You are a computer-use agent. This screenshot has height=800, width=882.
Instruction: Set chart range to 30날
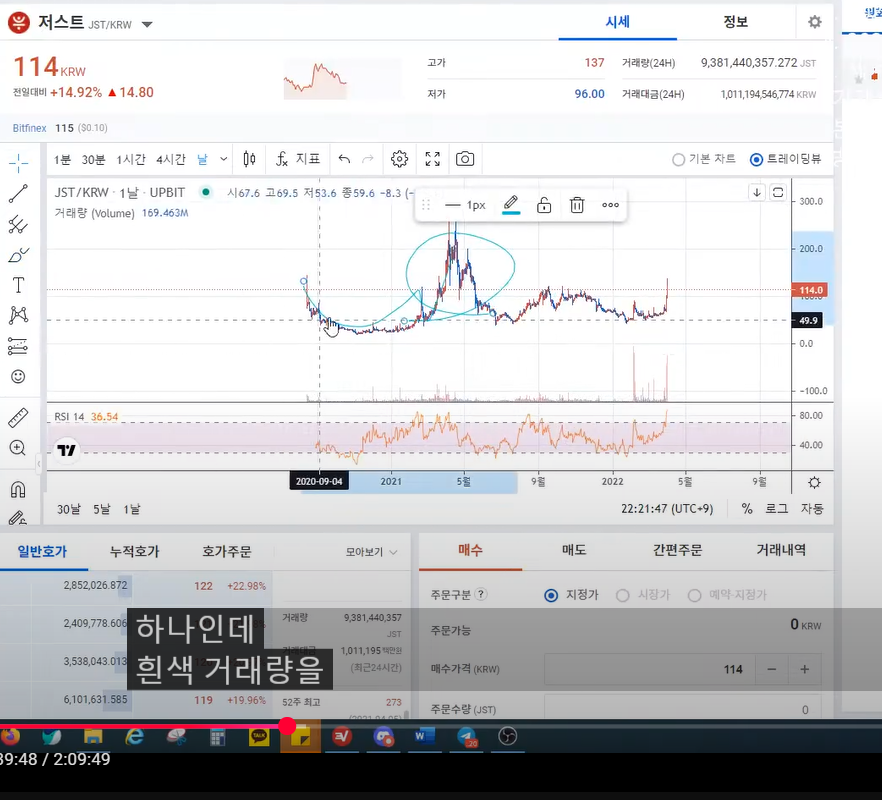point(69,509)
